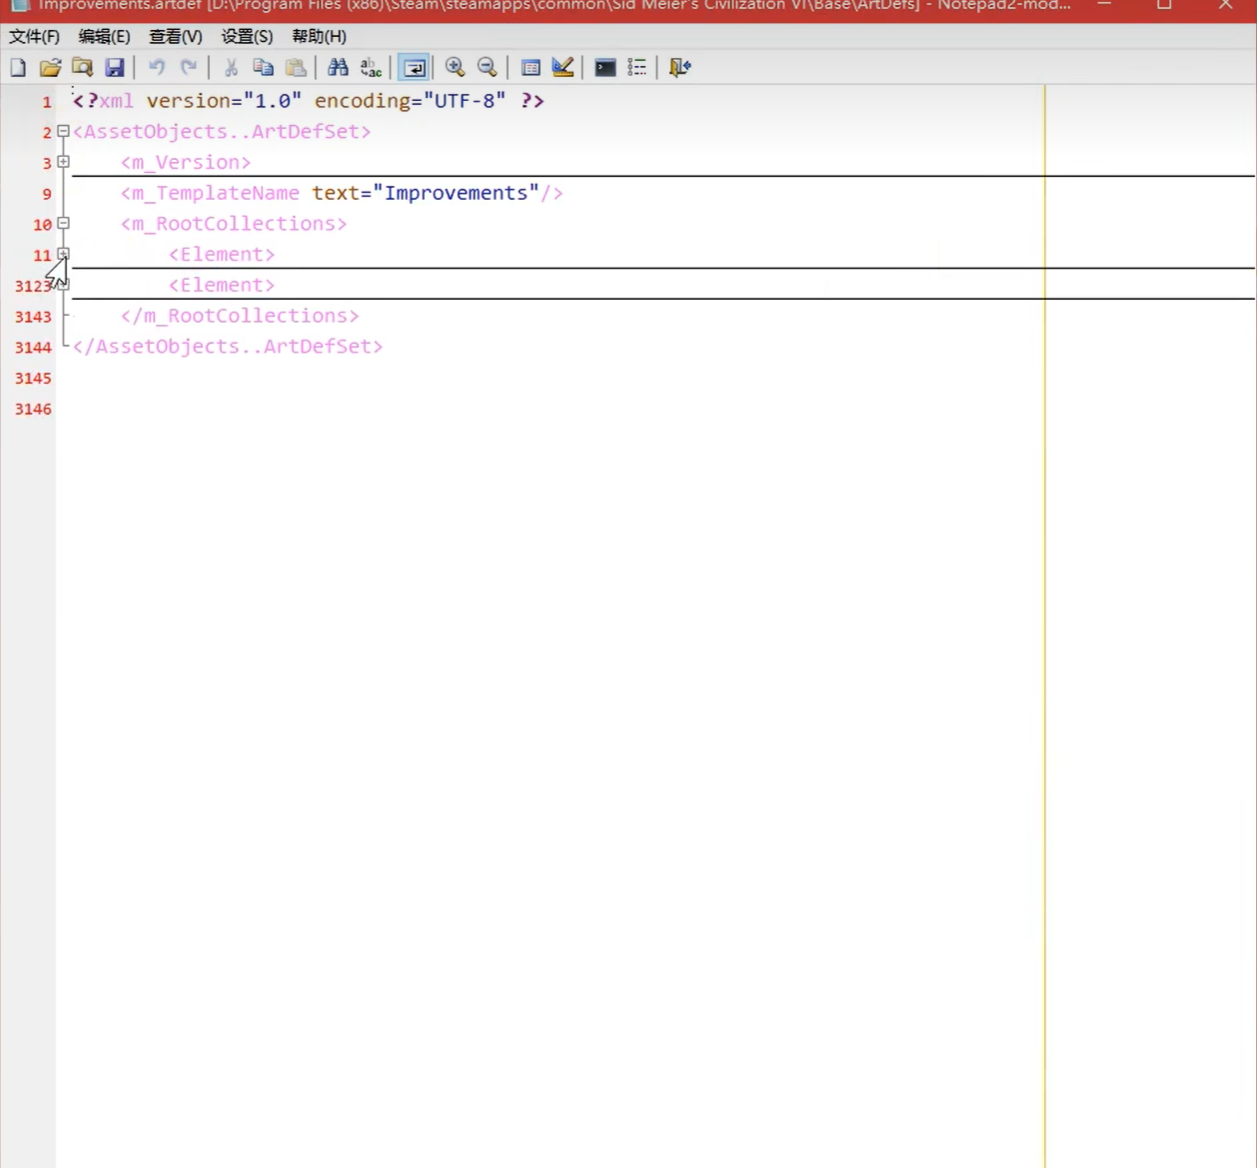Click the Save floppy disk icon
The width and height of the screenshot is (1257, 1168).
(115, 68)
